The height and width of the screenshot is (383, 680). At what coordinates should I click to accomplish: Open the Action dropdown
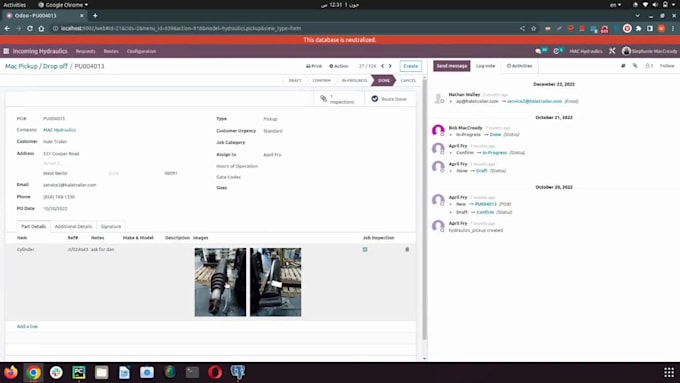coord(339,66)
